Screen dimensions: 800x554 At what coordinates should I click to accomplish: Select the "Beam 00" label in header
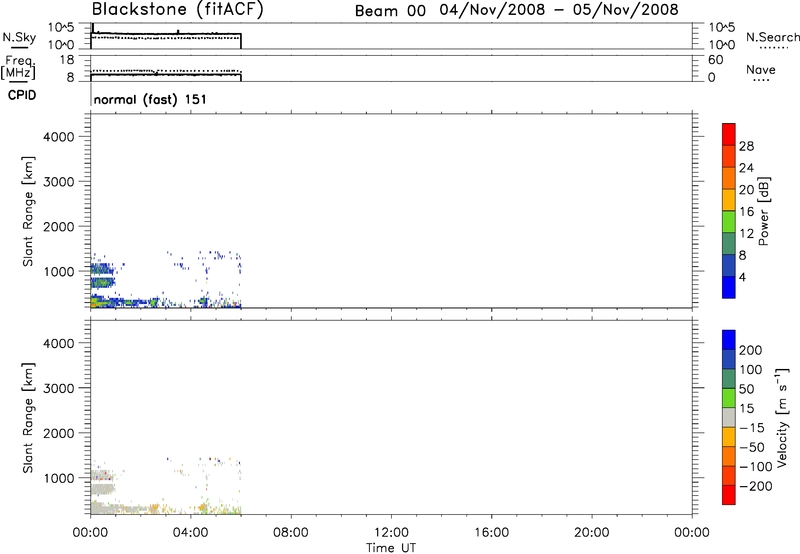(390, 11)
